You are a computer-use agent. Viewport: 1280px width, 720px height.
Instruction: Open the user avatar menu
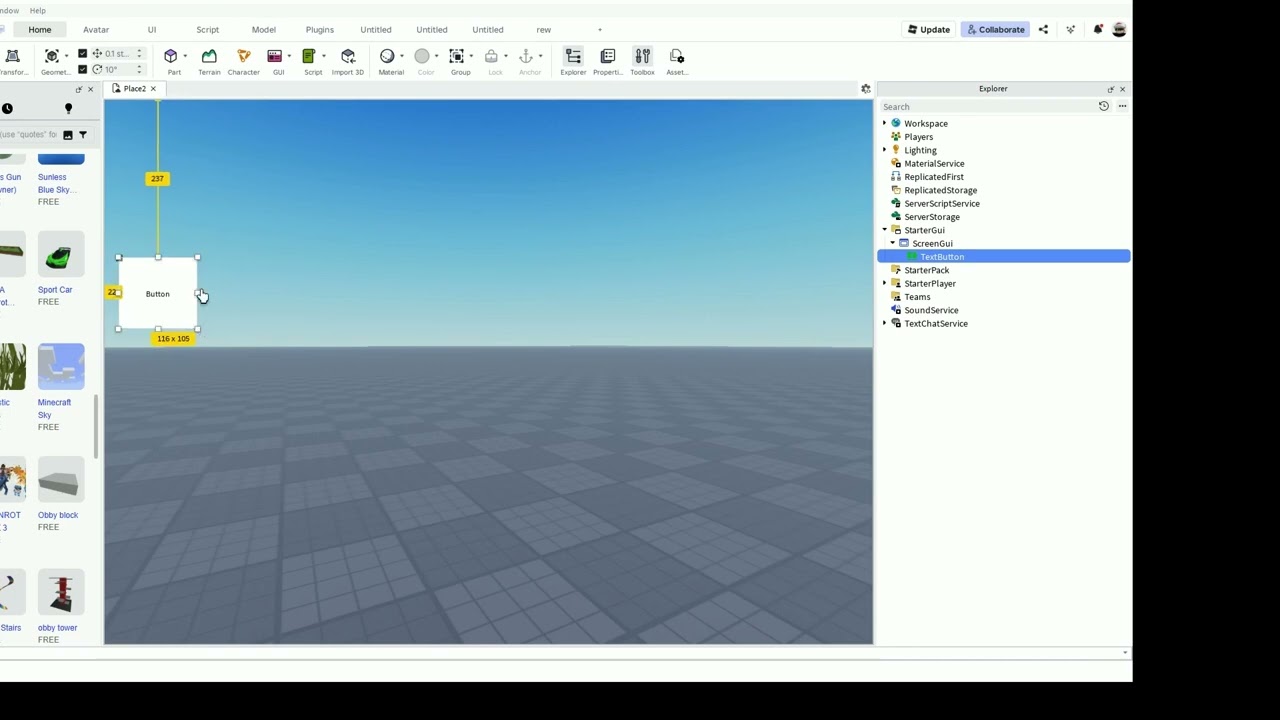1119,29
